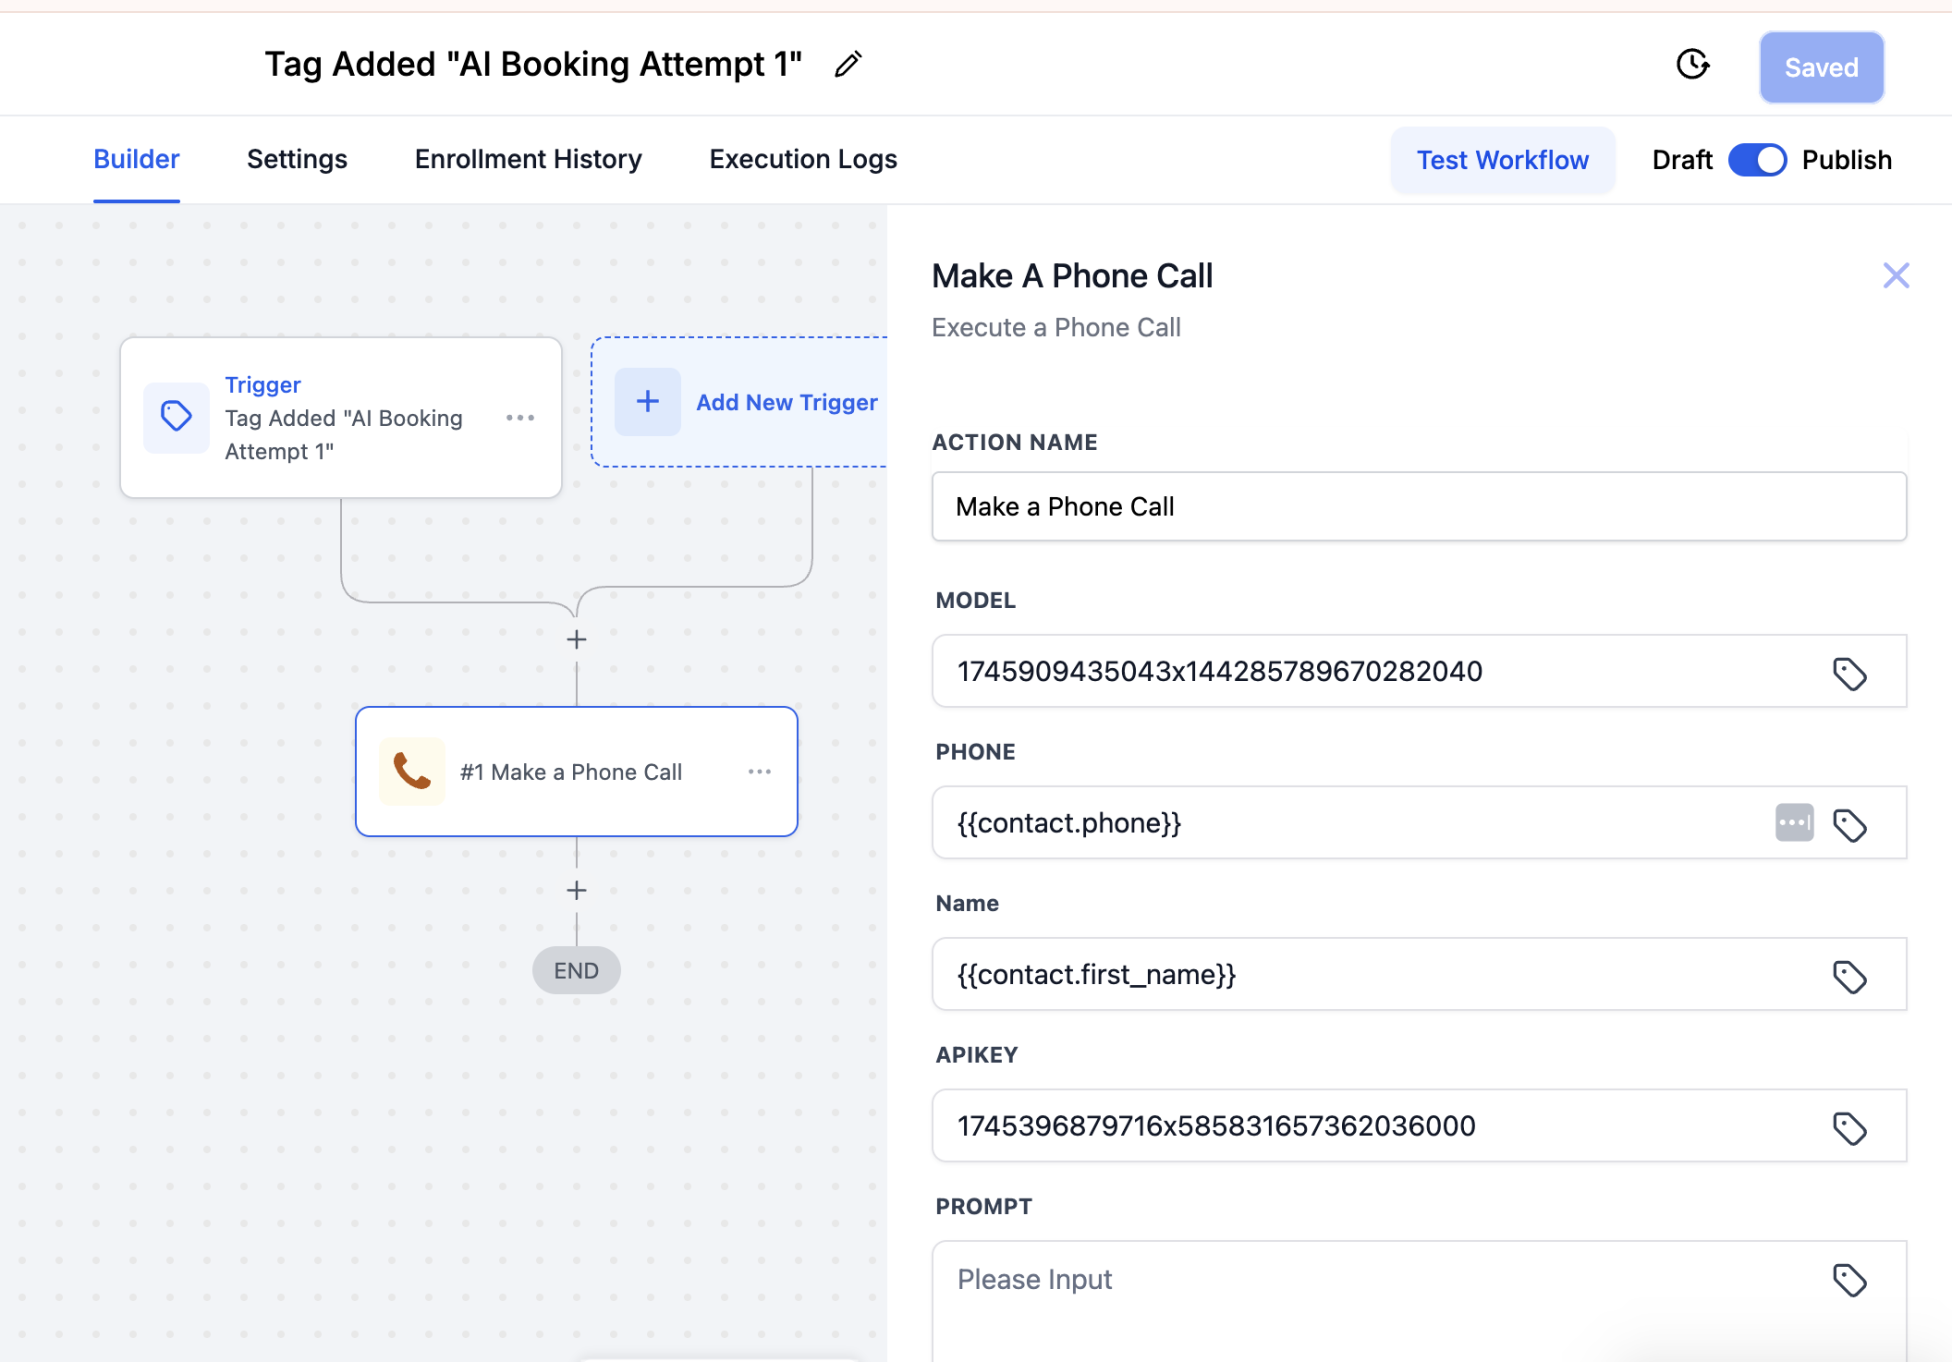The image size is (1952, 1362).
Task: Click the gray ellipsis icon in PHONE field
Action: click(x=1794, y=823)
